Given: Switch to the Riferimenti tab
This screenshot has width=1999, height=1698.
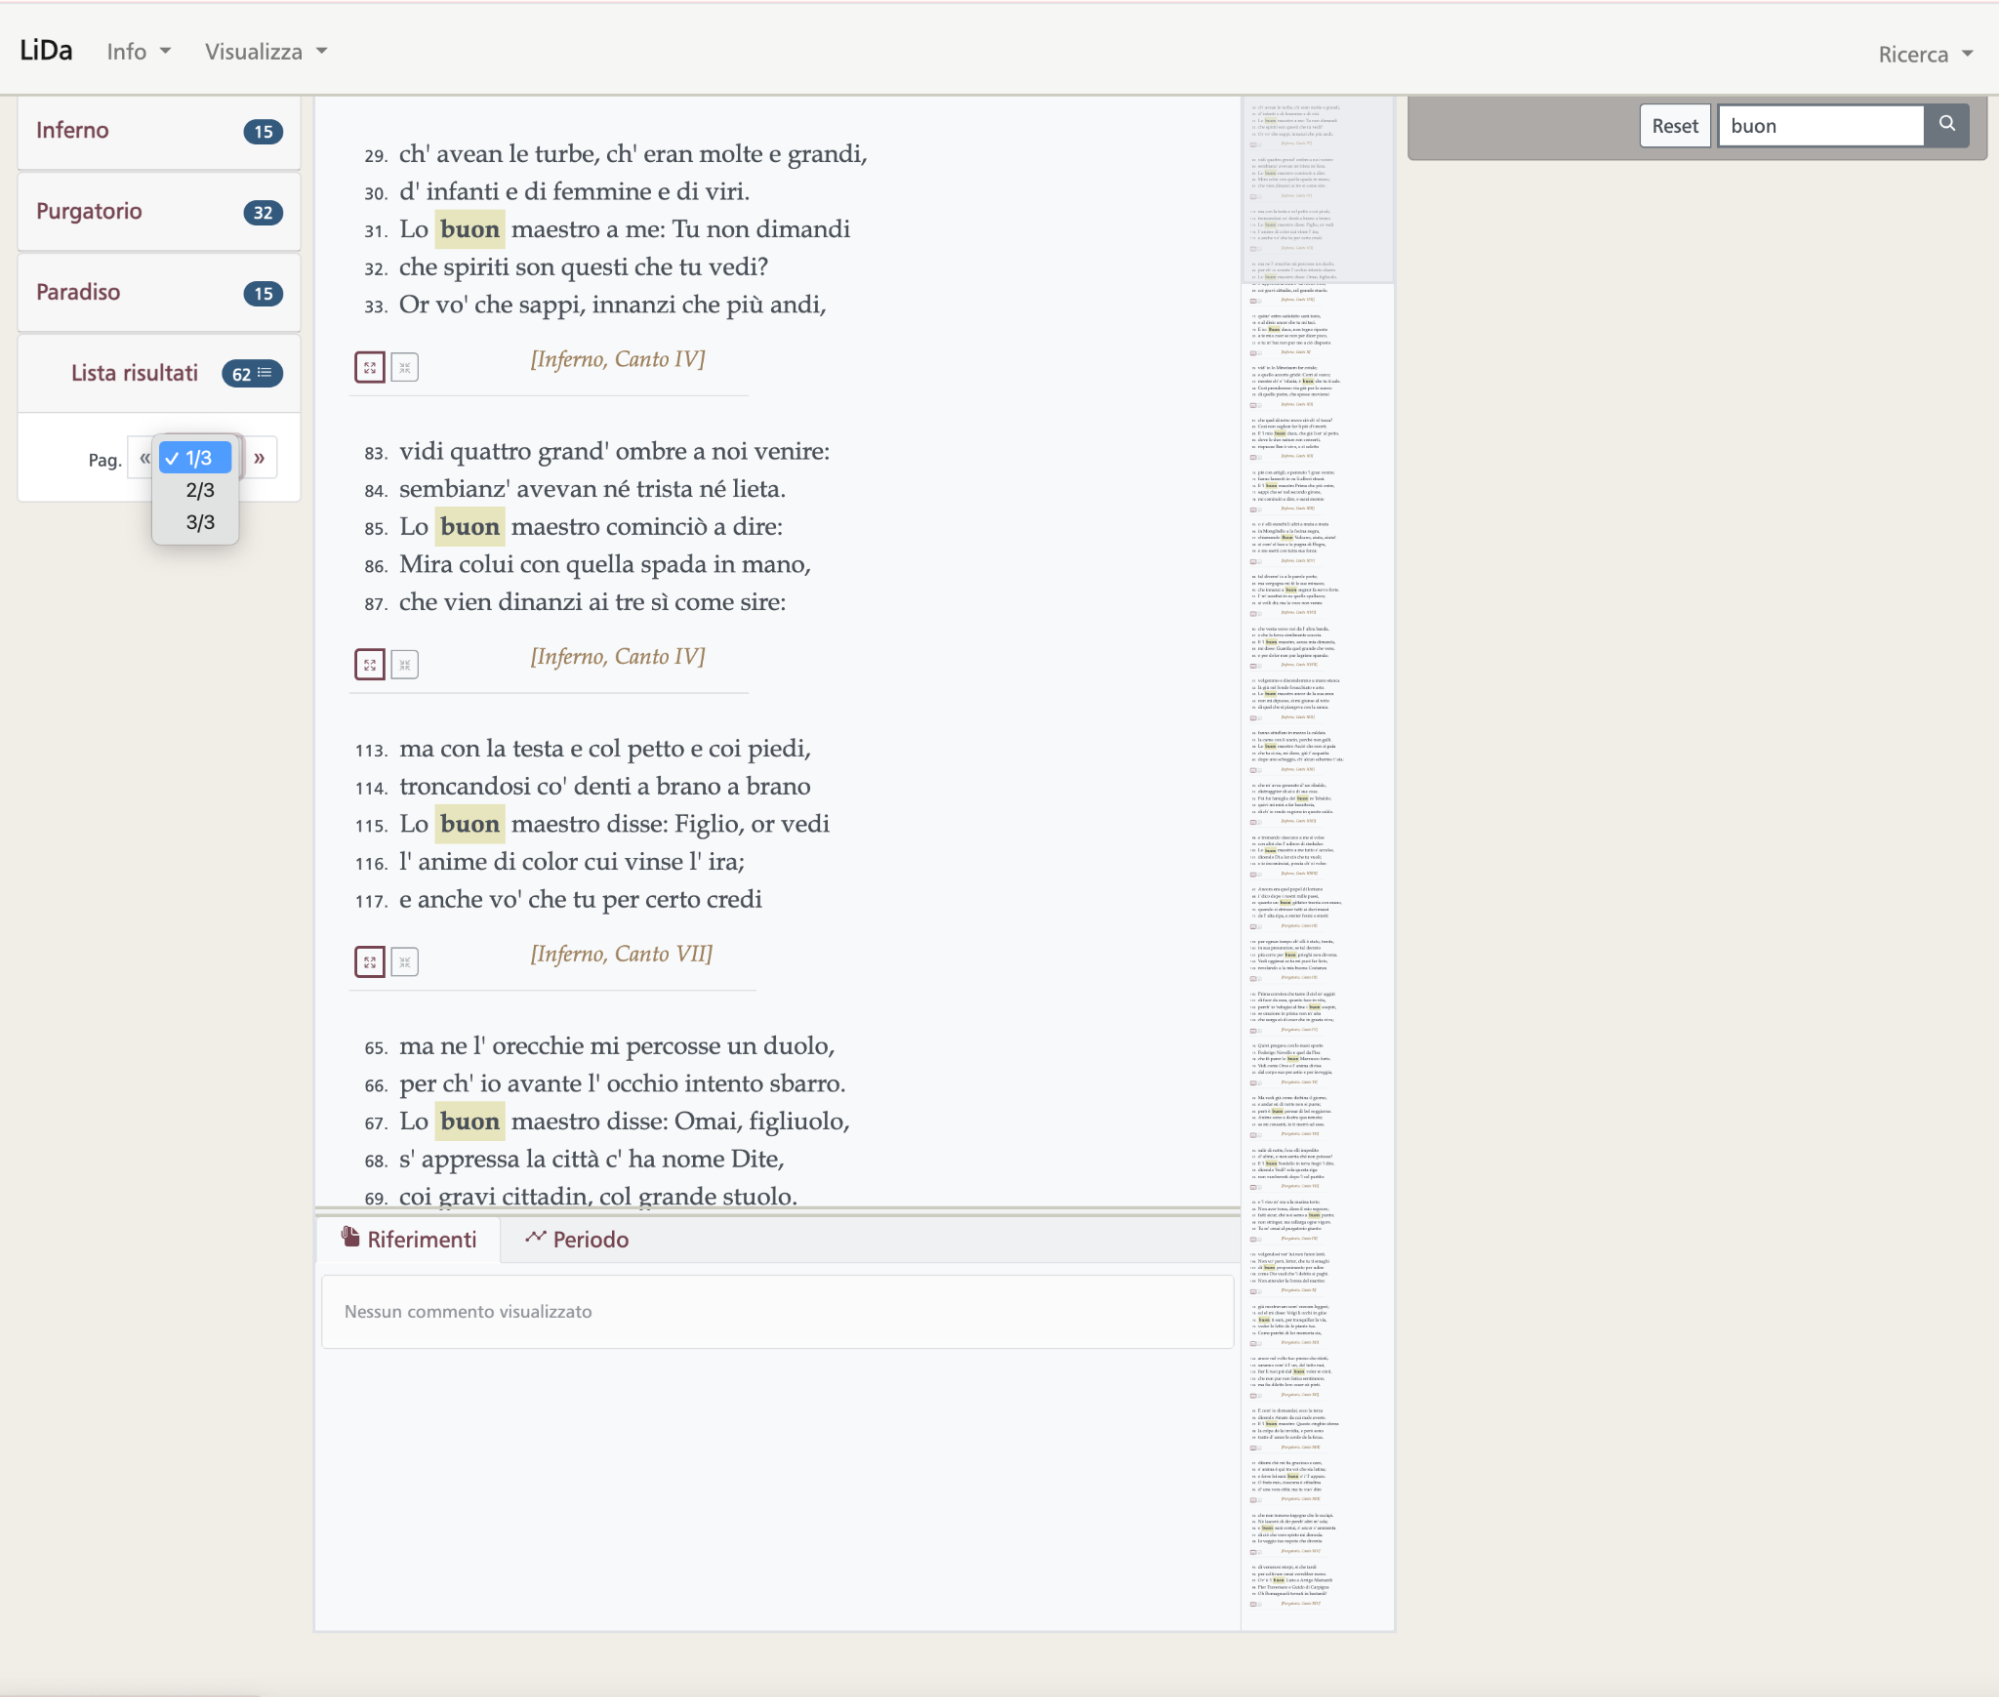Looking at the screenshot, I should pos(409,1239).
